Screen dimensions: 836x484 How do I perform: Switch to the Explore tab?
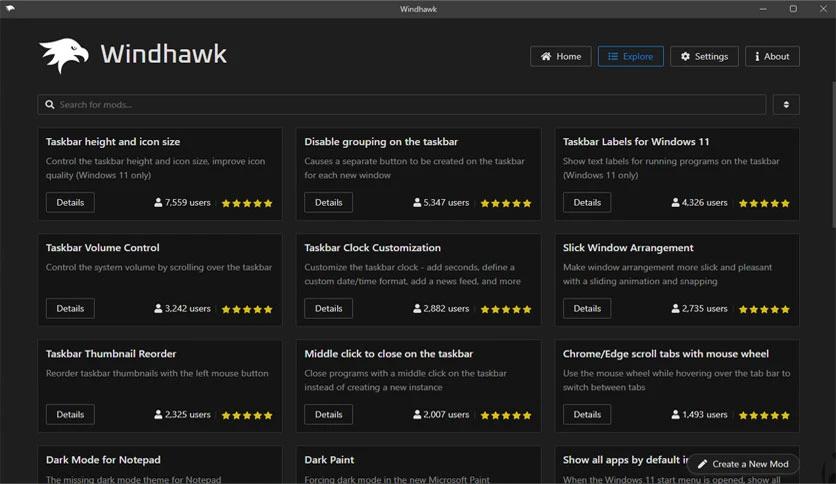(631, 57)
